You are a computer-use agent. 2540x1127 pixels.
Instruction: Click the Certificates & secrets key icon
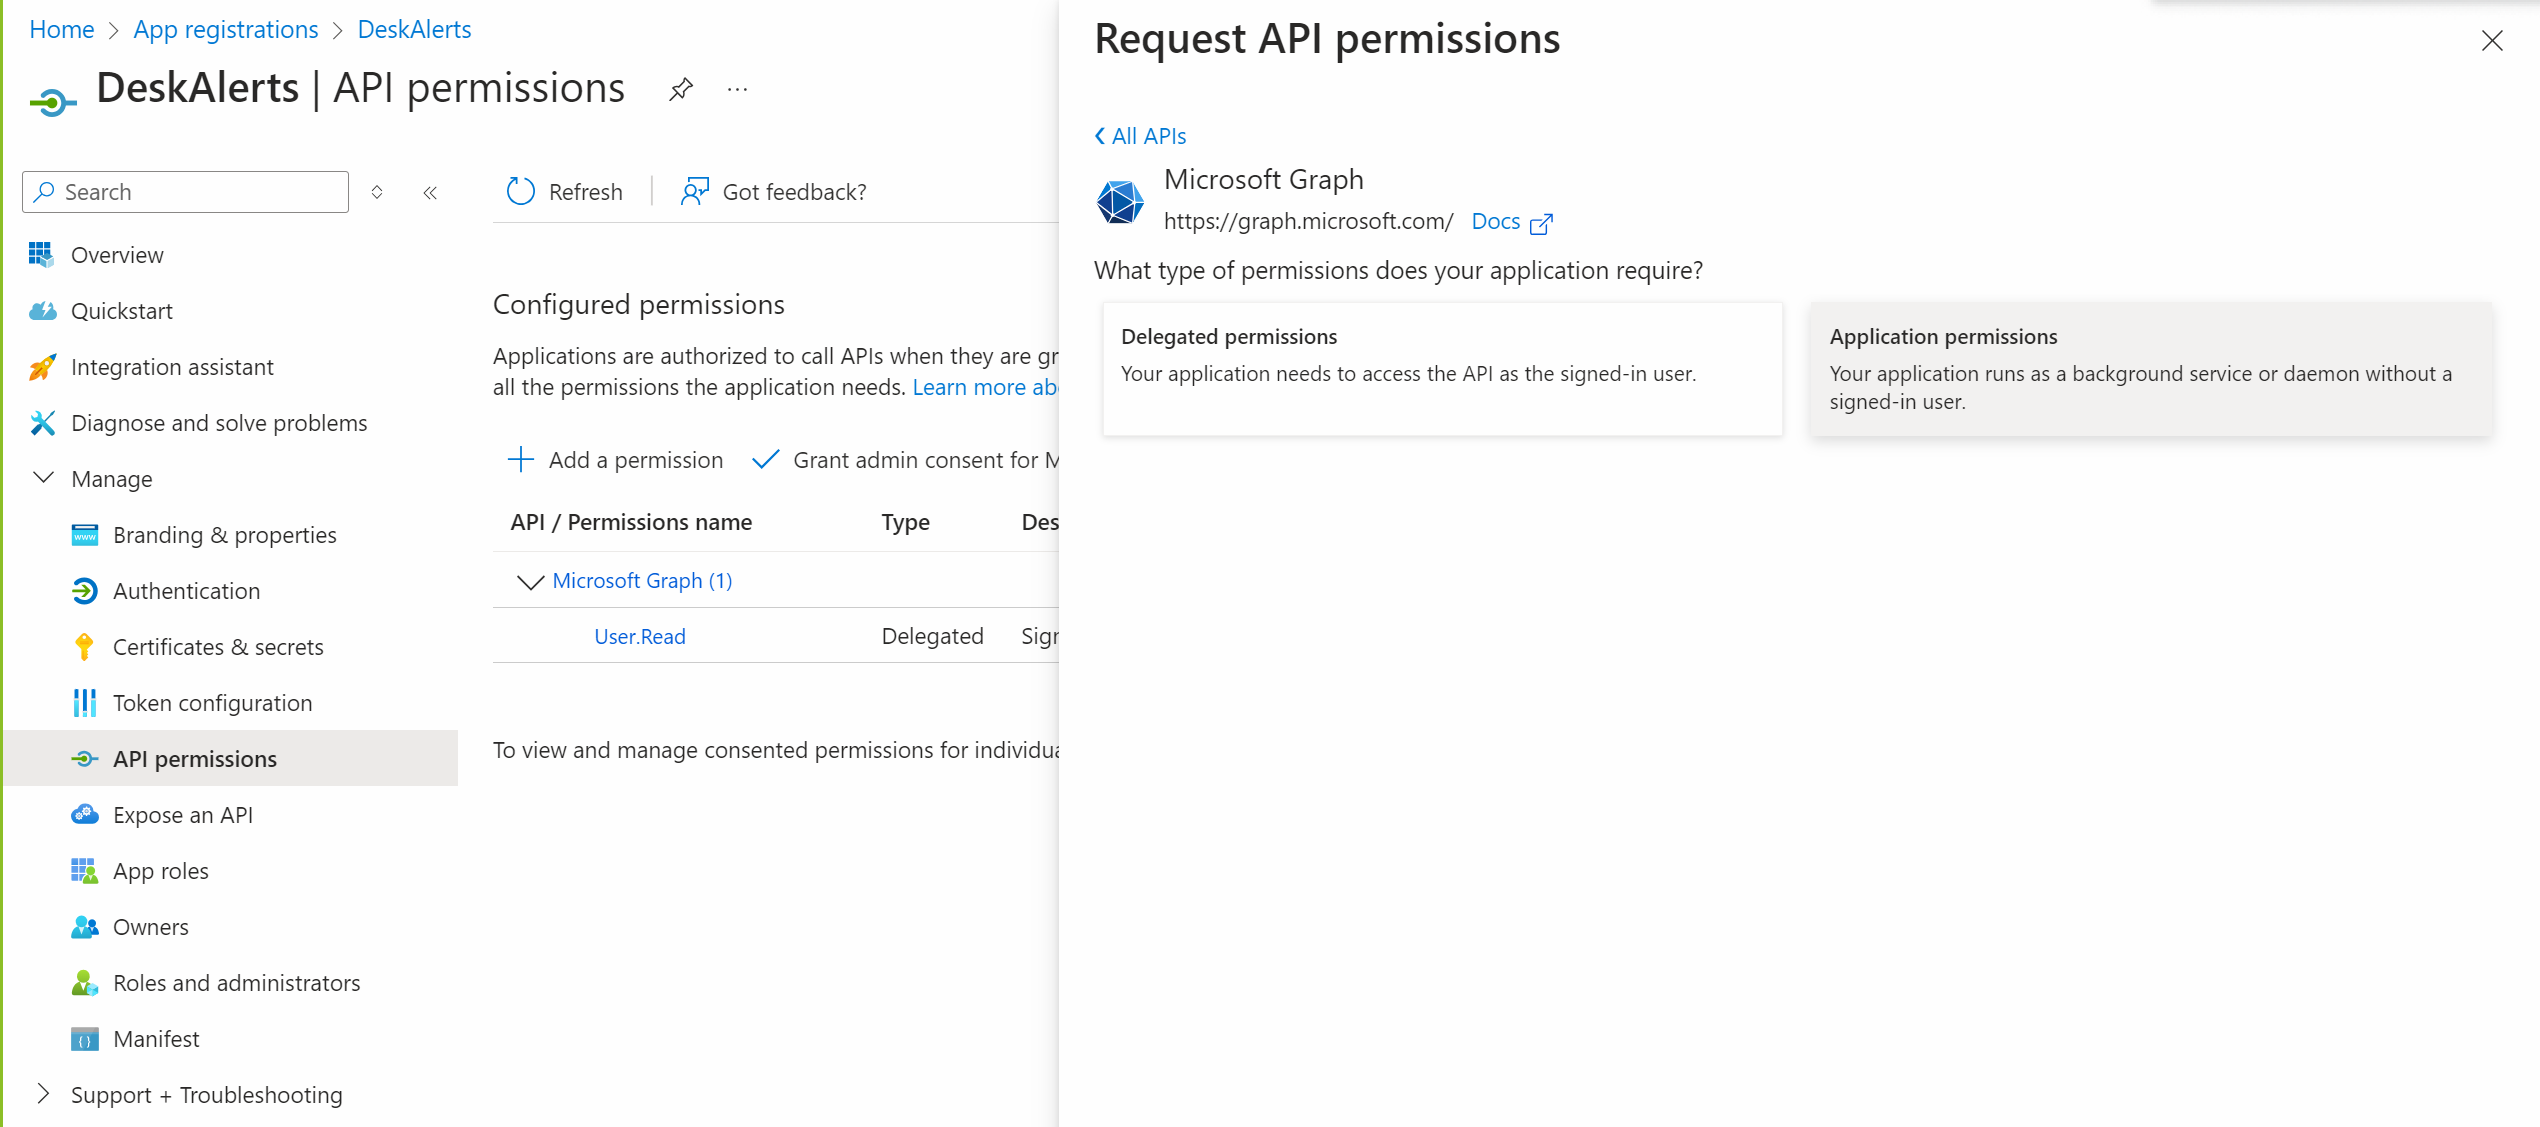point(85,647)
